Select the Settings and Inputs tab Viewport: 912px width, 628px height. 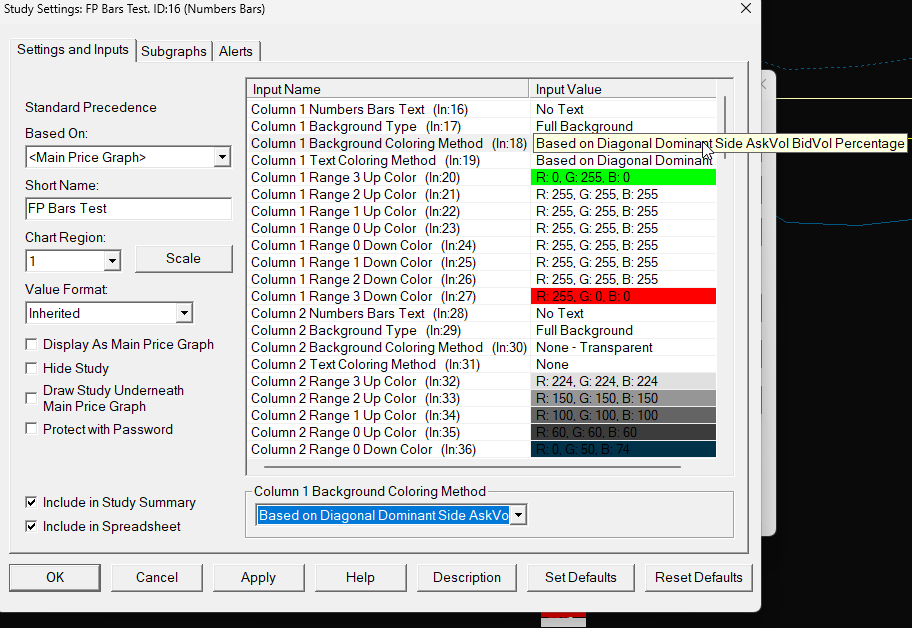[73, 49]
